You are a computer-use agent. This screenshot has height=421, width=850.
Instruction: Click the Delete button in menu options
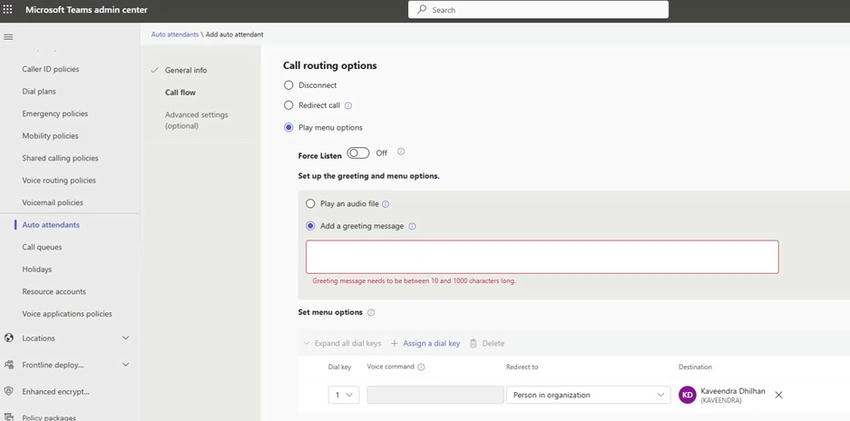pos(487,344)
